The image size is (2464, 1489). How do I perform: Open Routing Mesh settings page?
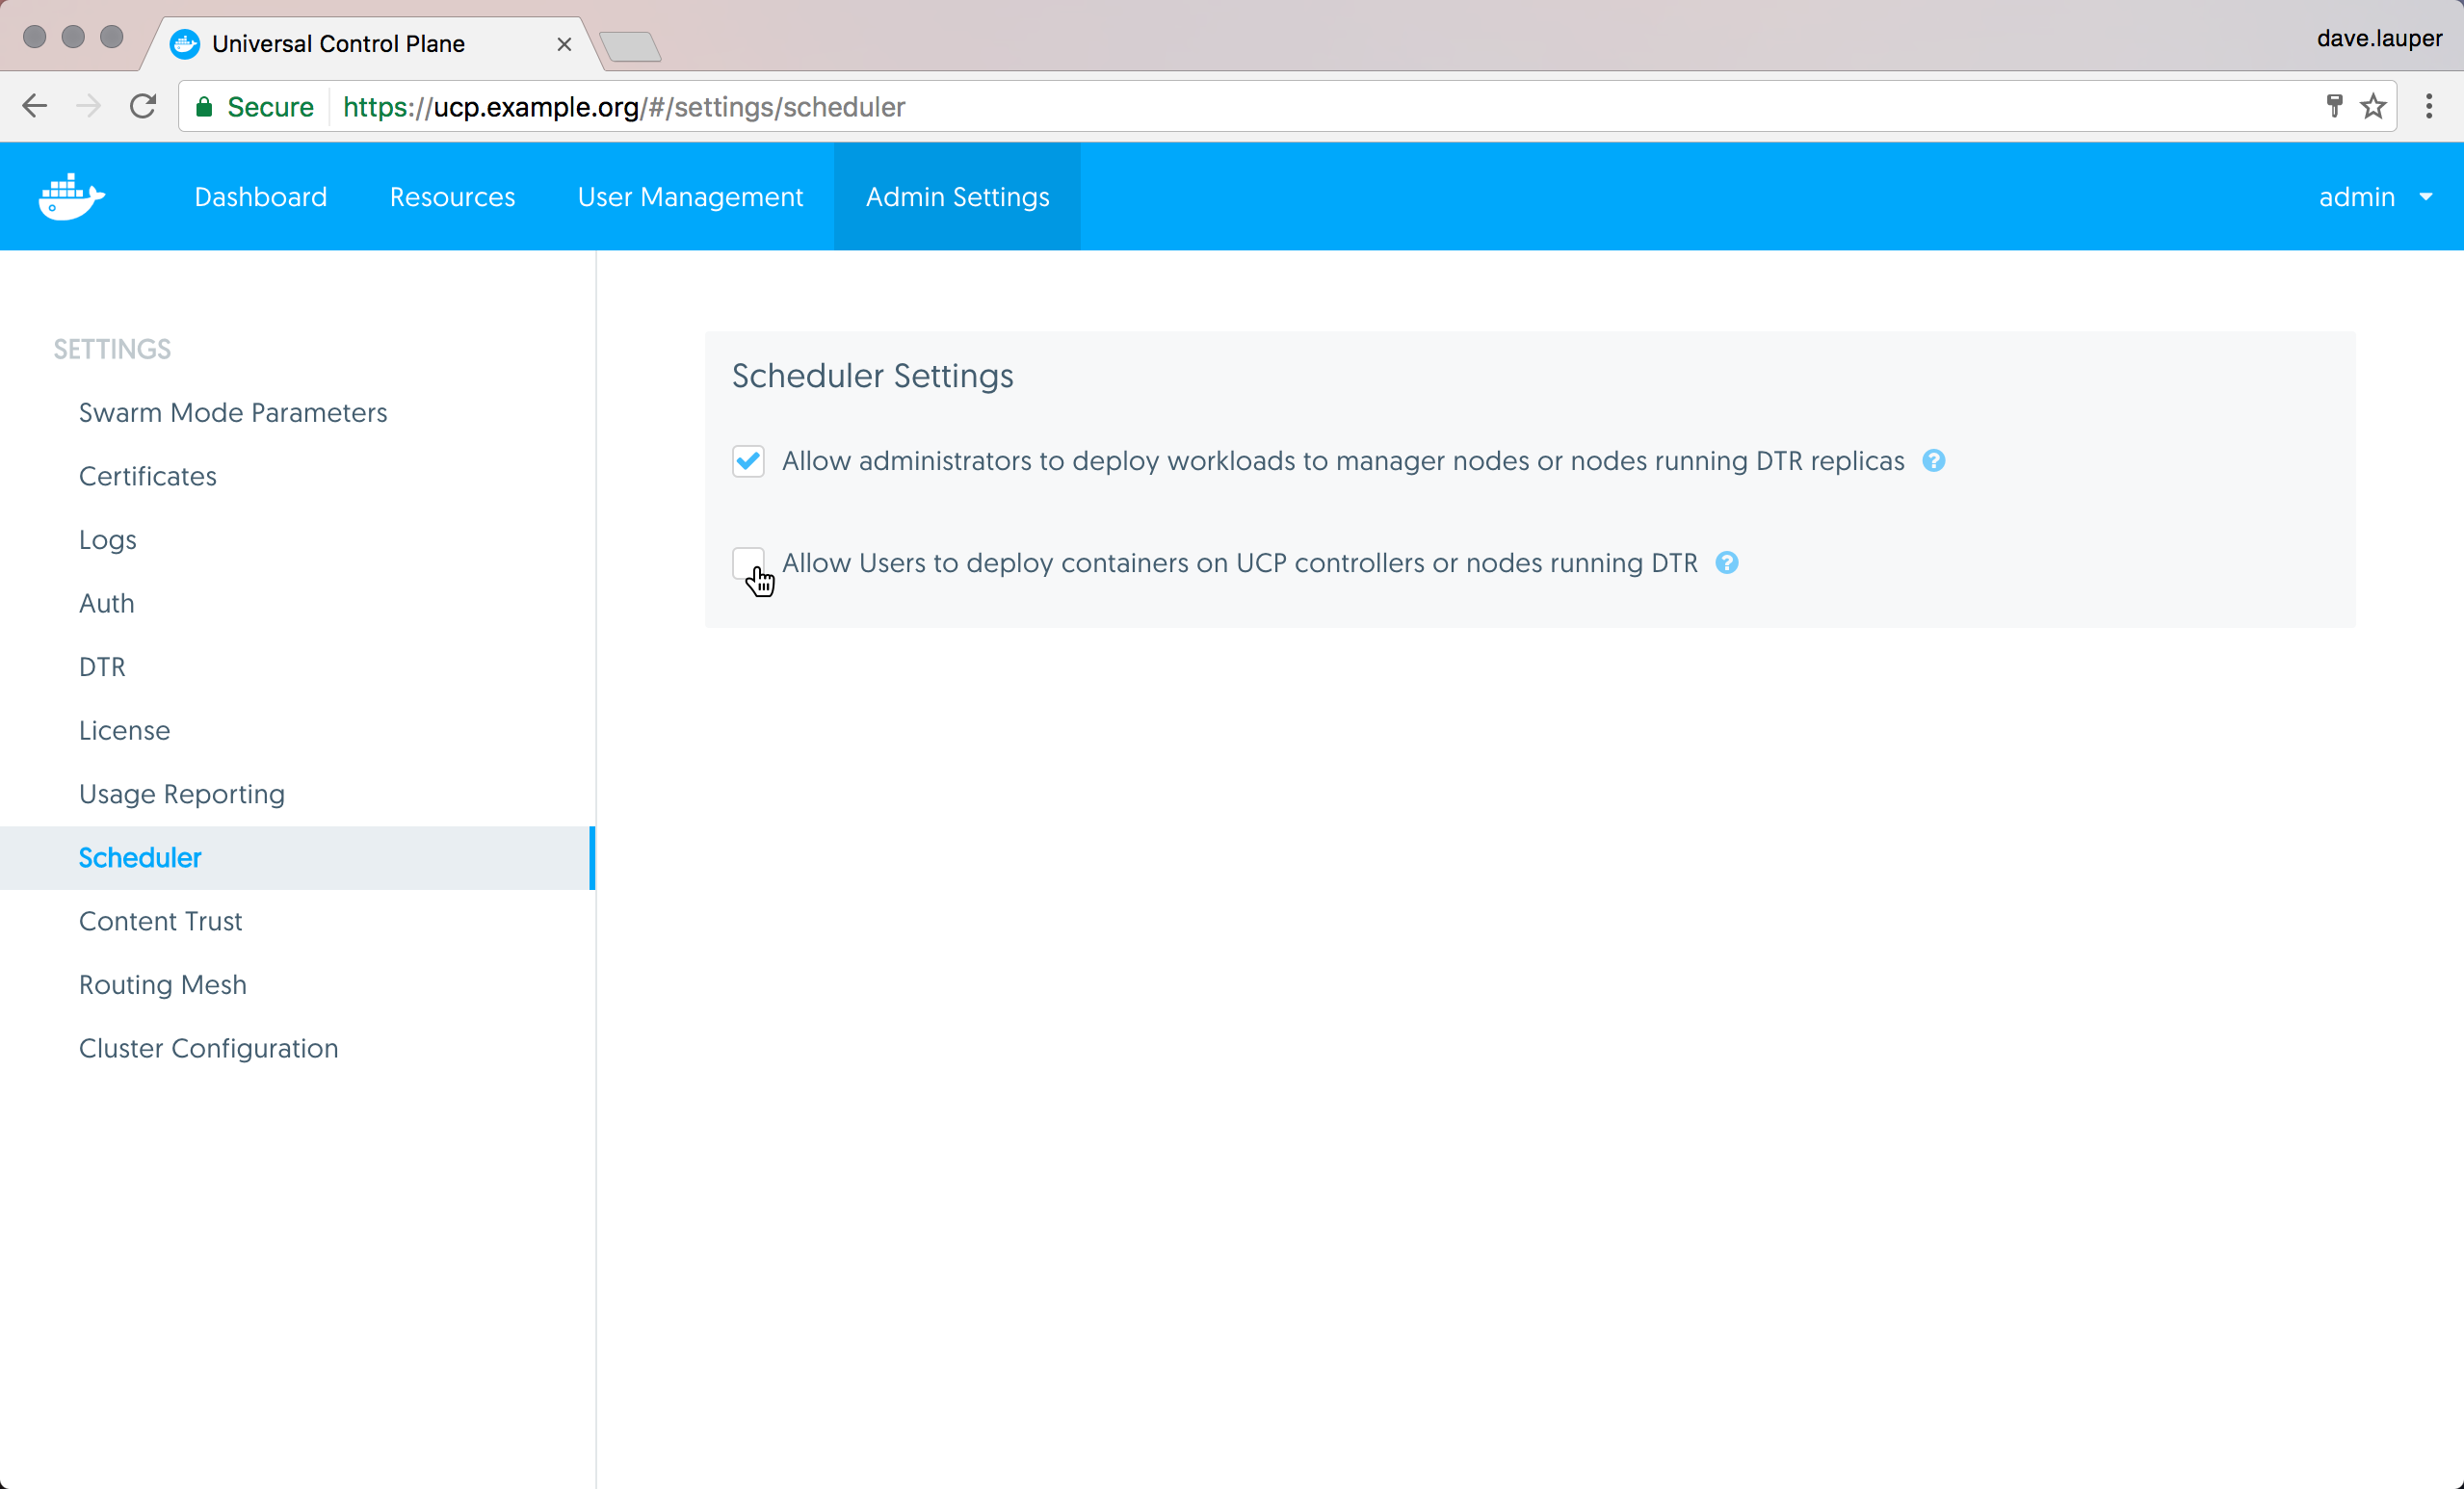[x=163, y=985]
